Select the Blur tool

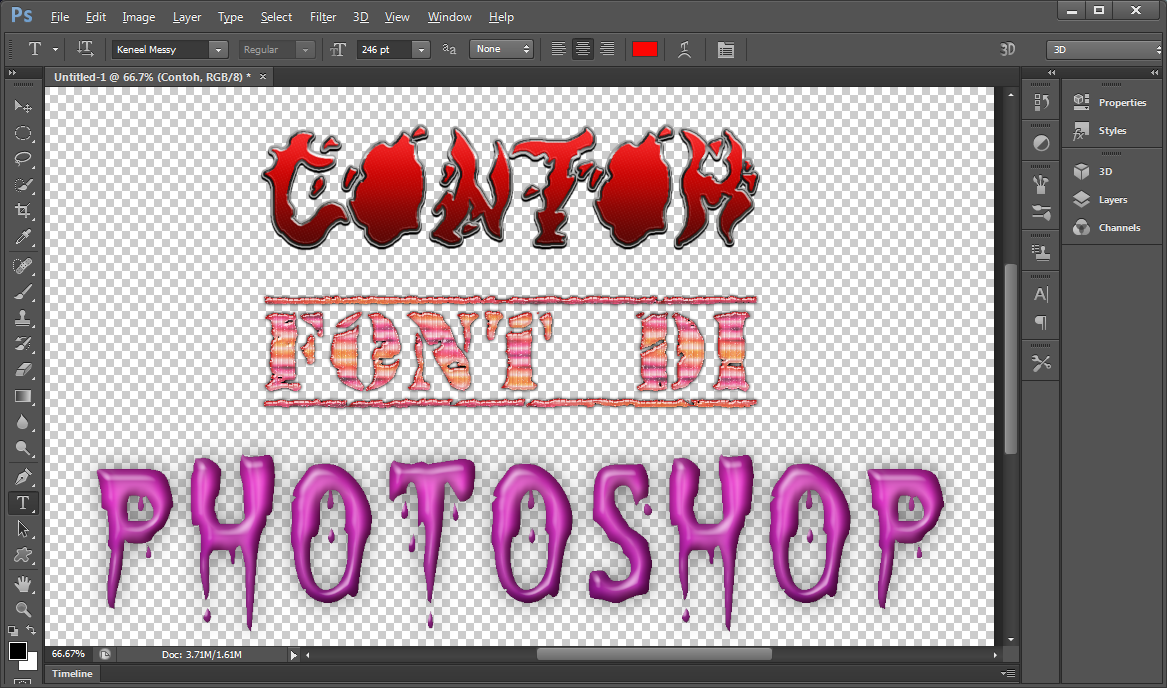pyautogui.click(x=23, y=422)
